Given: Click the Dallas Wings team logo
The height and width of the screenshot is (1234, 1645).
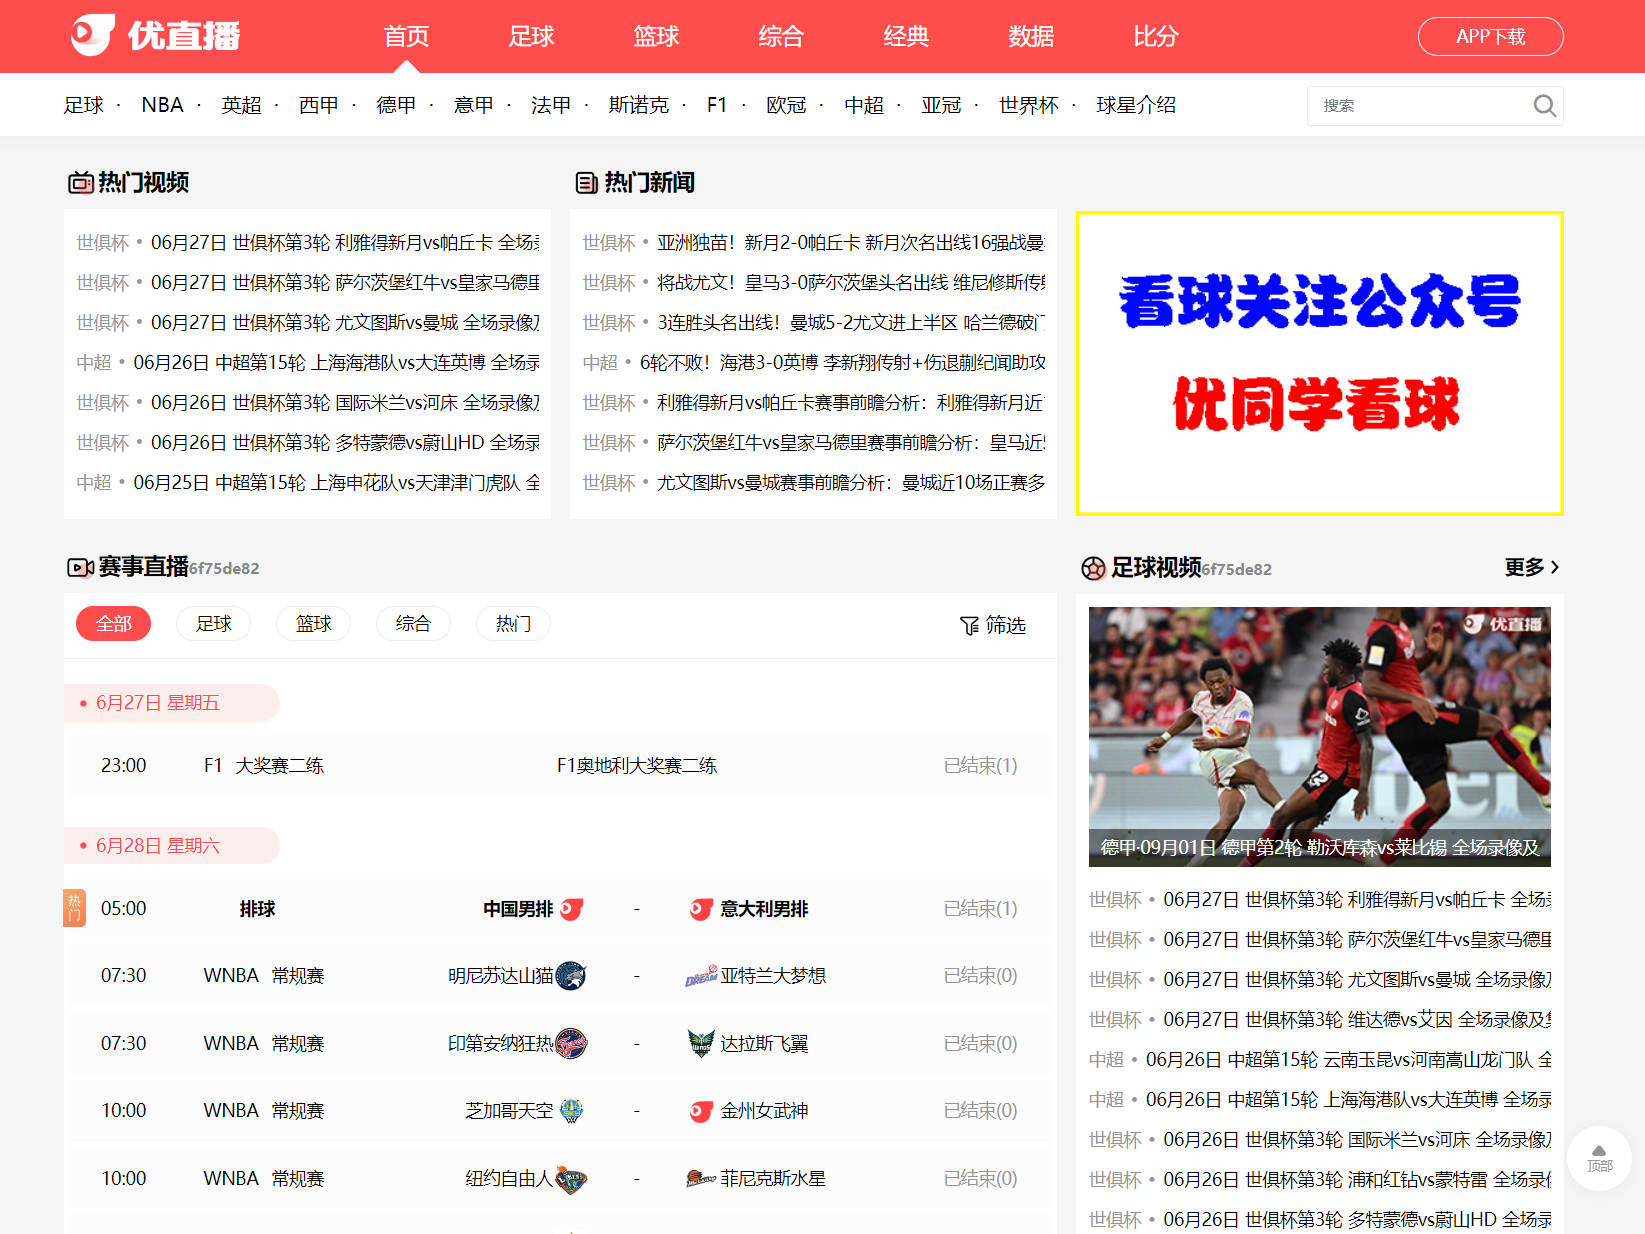Looking at the screenshot, I should 701,1044.
